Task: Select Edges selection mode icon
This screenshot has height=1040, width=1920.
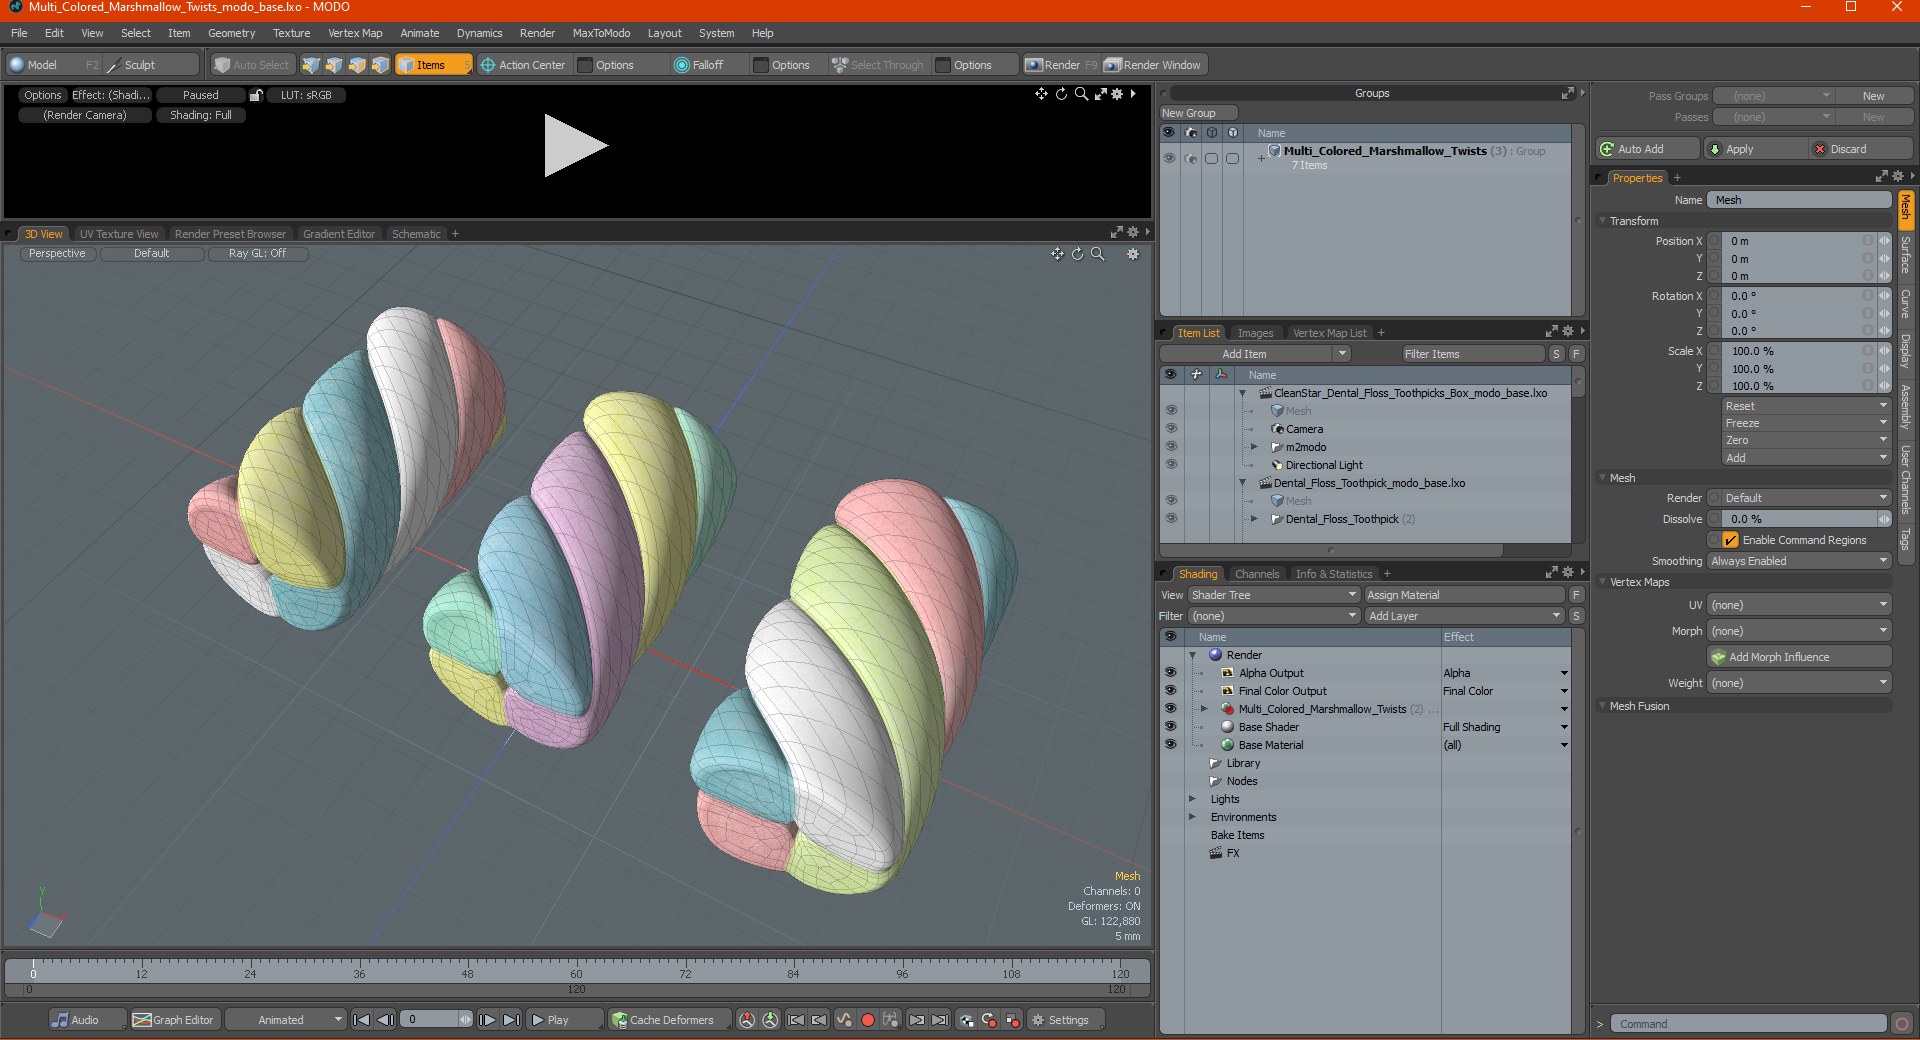Action: point(334,65)
